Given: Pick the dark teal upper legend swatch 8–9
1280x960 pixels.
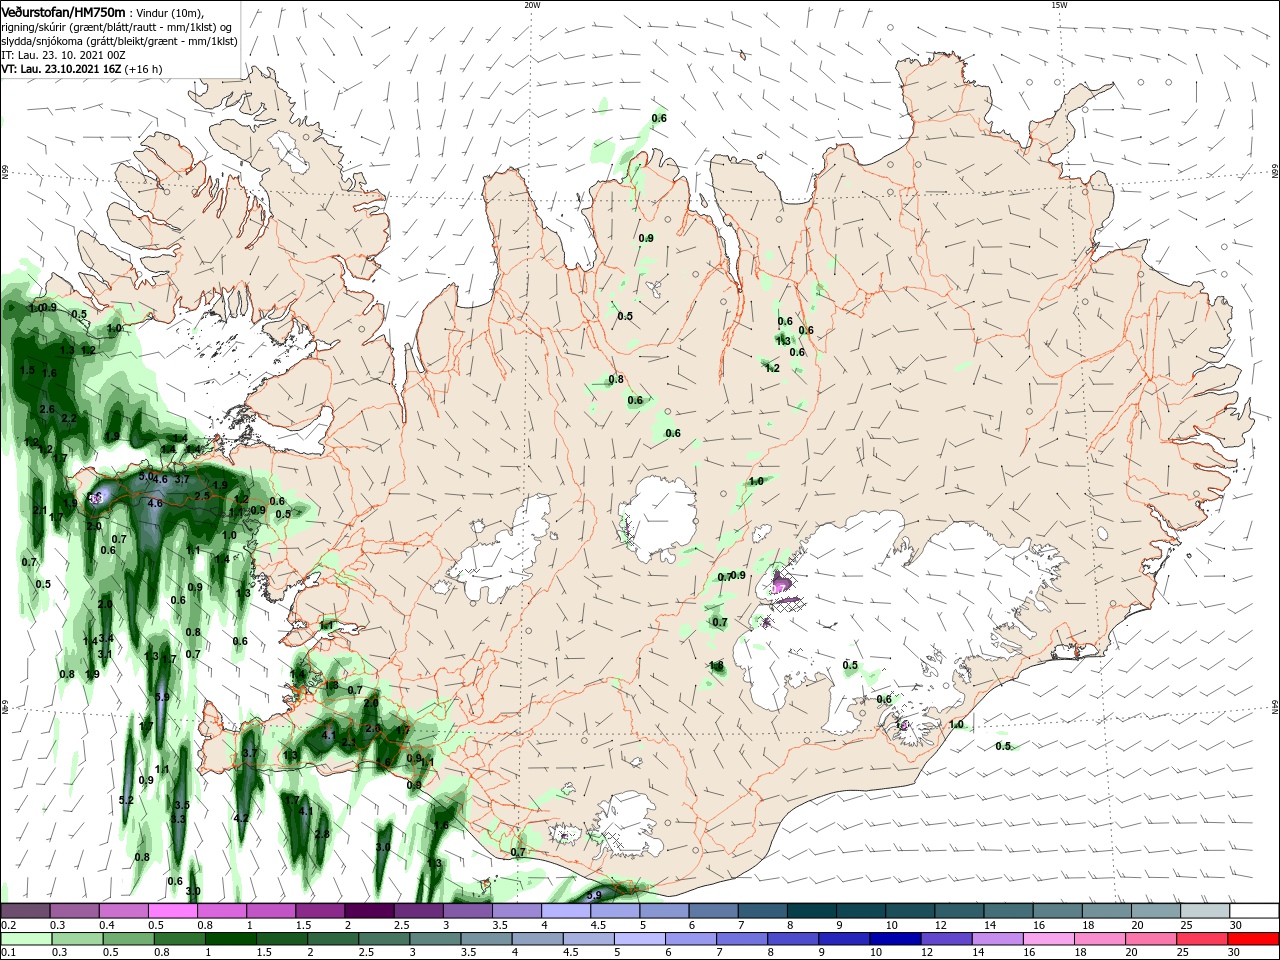Looking at the screenshot, I should tap(812, 911).
